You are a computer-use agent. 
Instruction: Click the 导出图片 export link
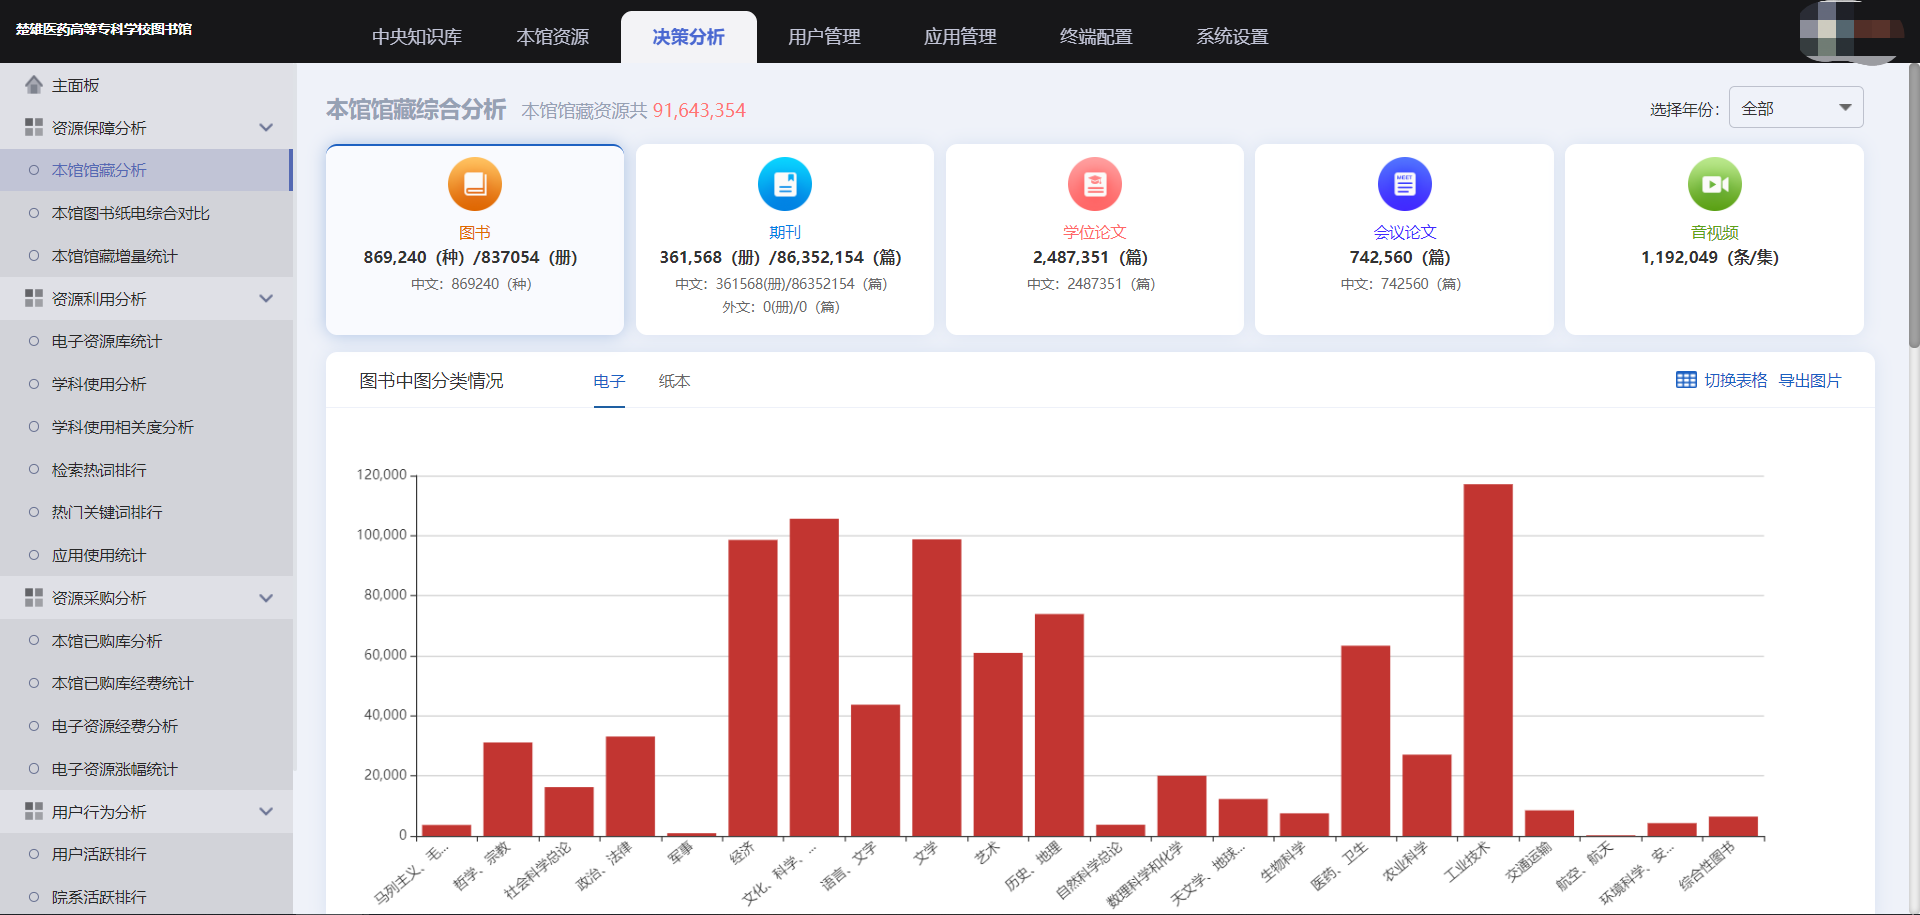click(1809, 381)
